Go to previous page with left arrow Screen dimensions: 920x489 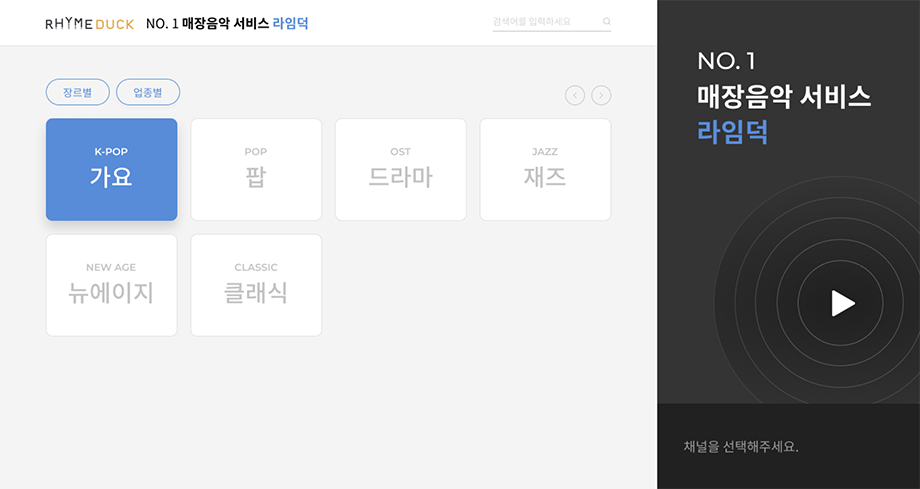(x=575, y=95)
